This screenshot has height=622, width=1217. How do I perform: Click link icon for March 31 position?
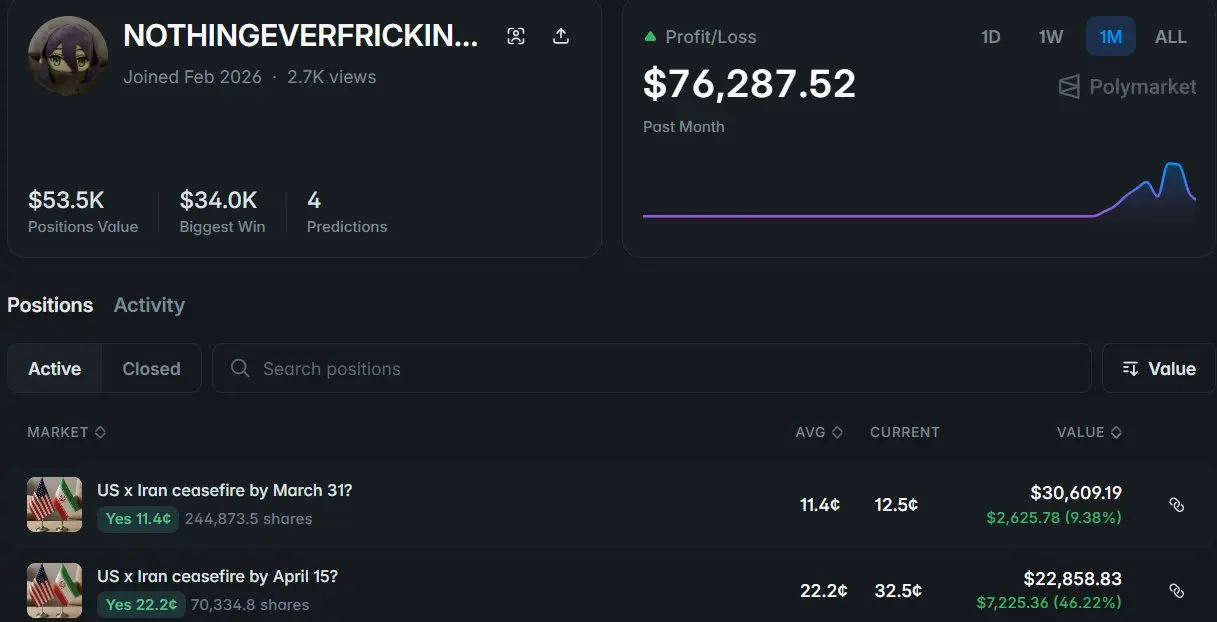click(x=1176, y=505)
